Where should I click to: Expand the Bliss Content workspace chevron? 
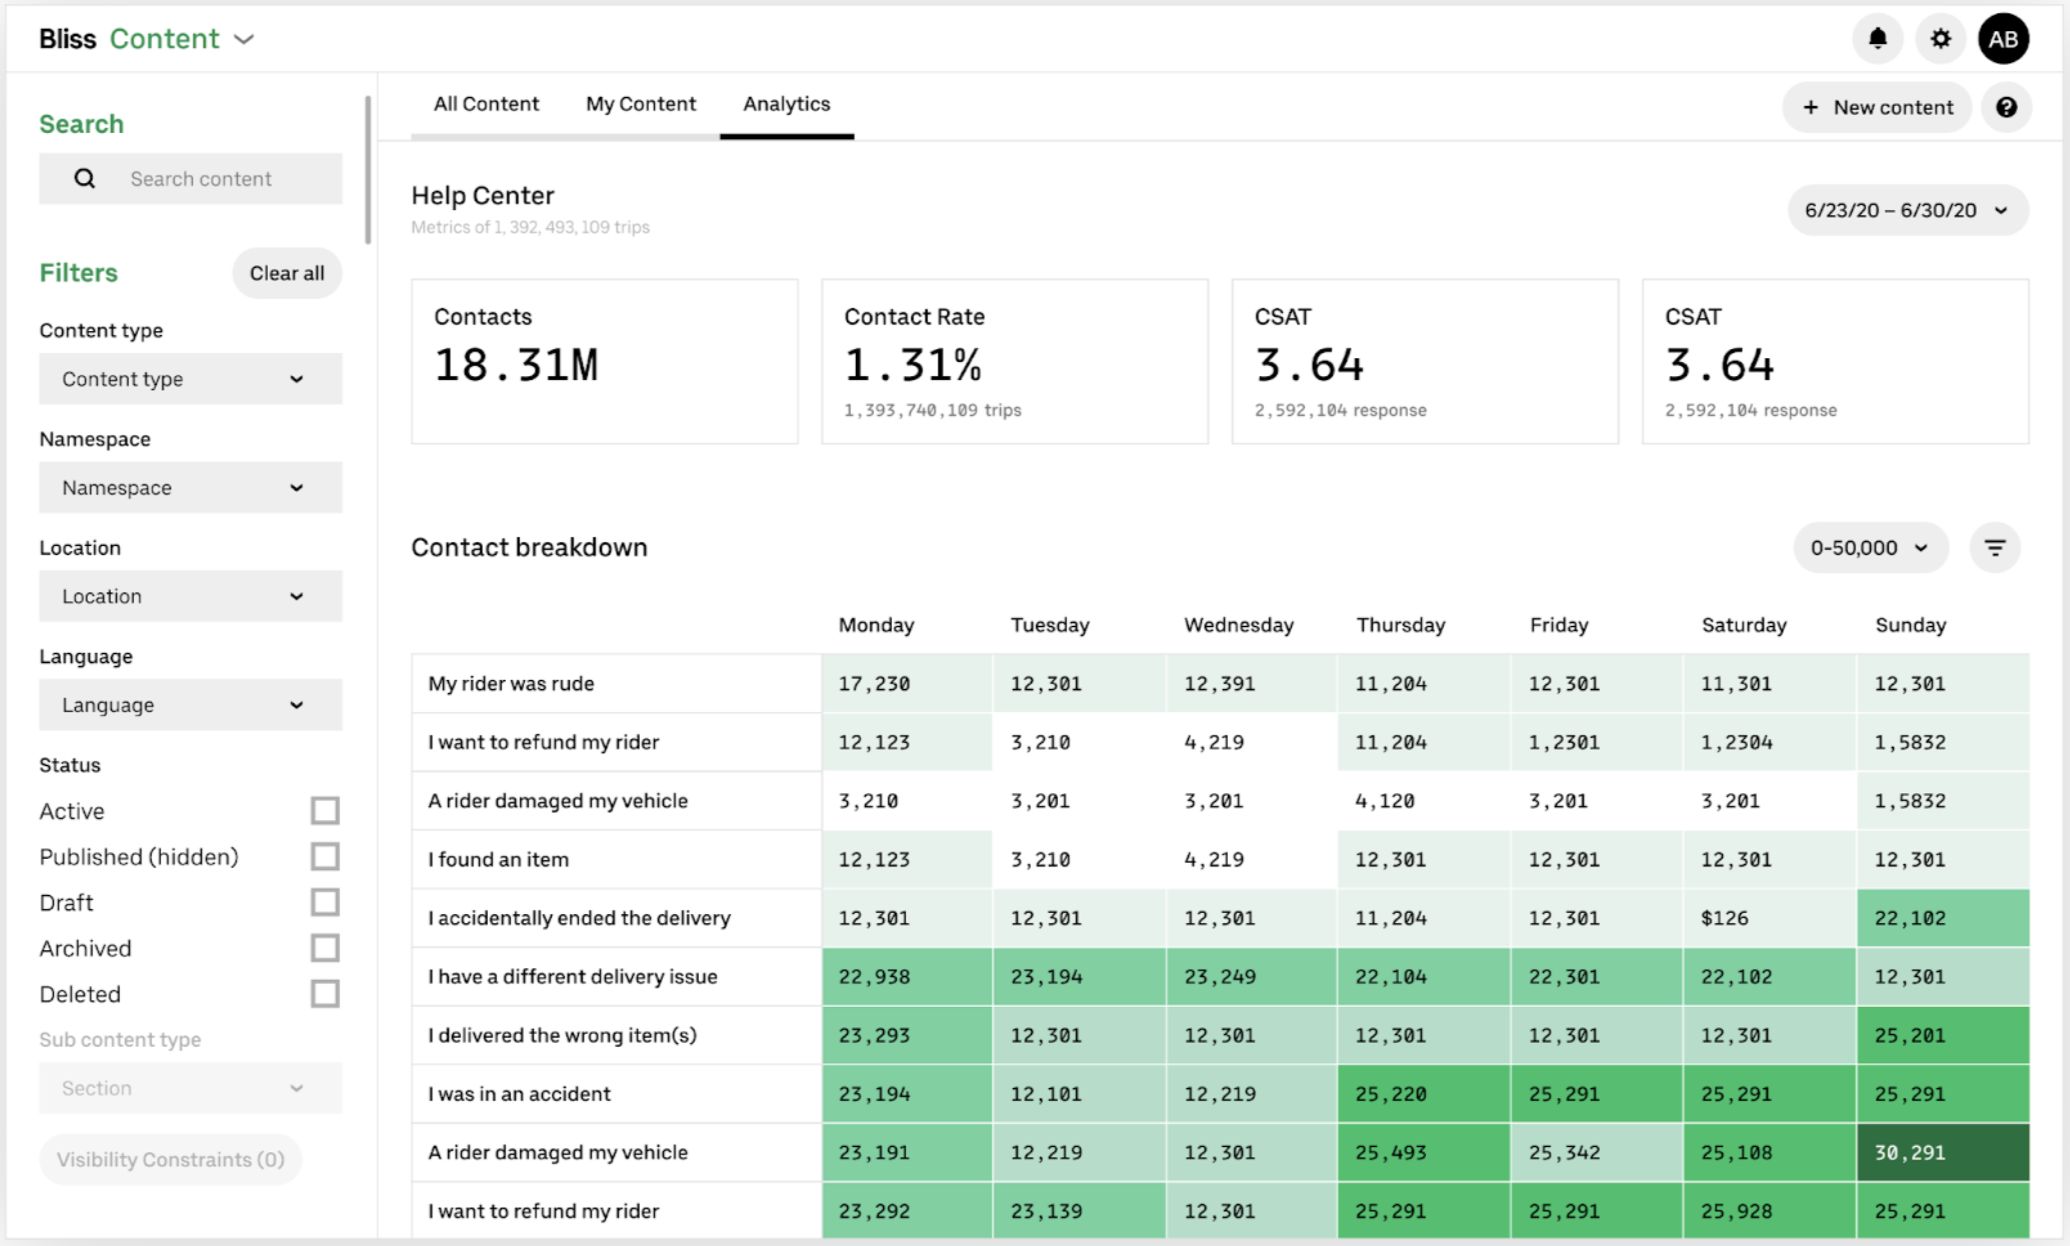click(244, 40)
